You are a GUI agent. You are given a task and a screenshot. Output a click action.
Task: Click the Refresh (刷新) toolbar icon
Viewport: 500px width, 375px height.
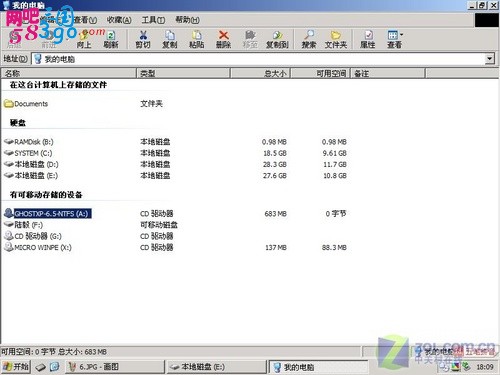click(111, 39)
